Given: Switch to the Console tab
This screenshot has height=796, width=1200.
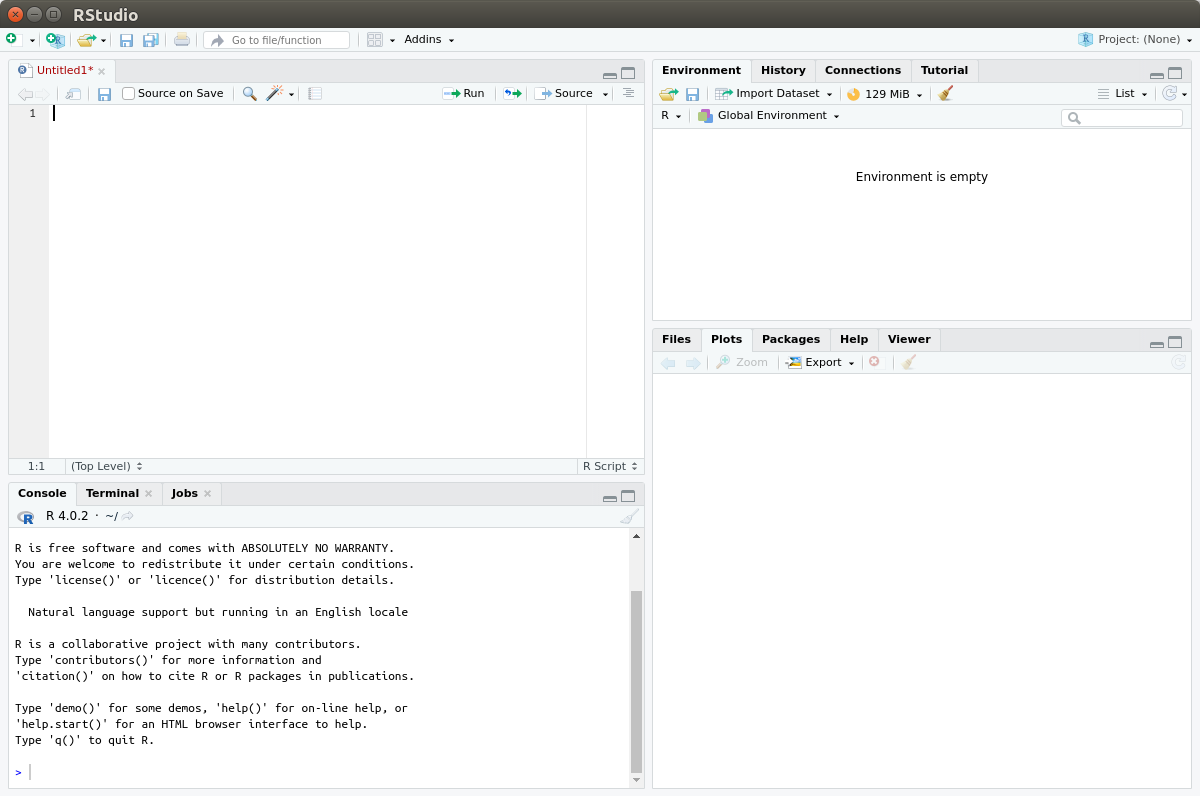Looking at the screenshot, I should tap(42, 494).
